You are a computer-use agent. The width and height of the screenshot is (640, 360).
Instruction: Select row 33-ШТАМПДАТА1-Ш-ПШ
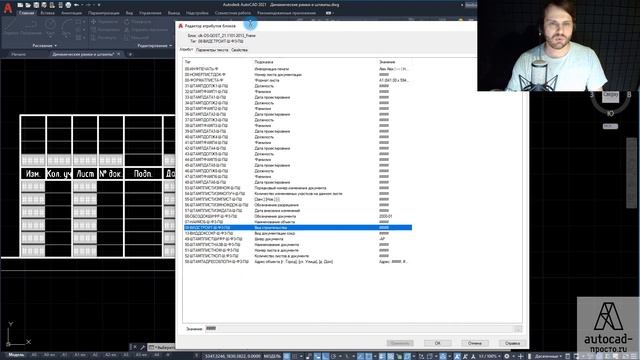click(x=298, y=98)
